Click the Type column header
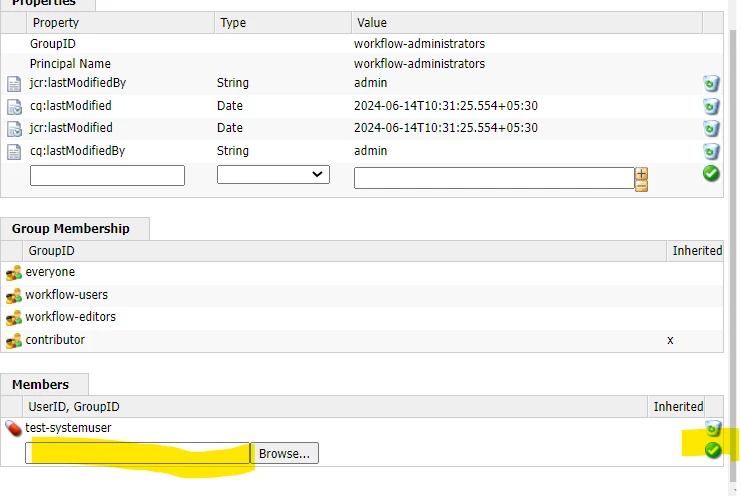 click(283, 23)
